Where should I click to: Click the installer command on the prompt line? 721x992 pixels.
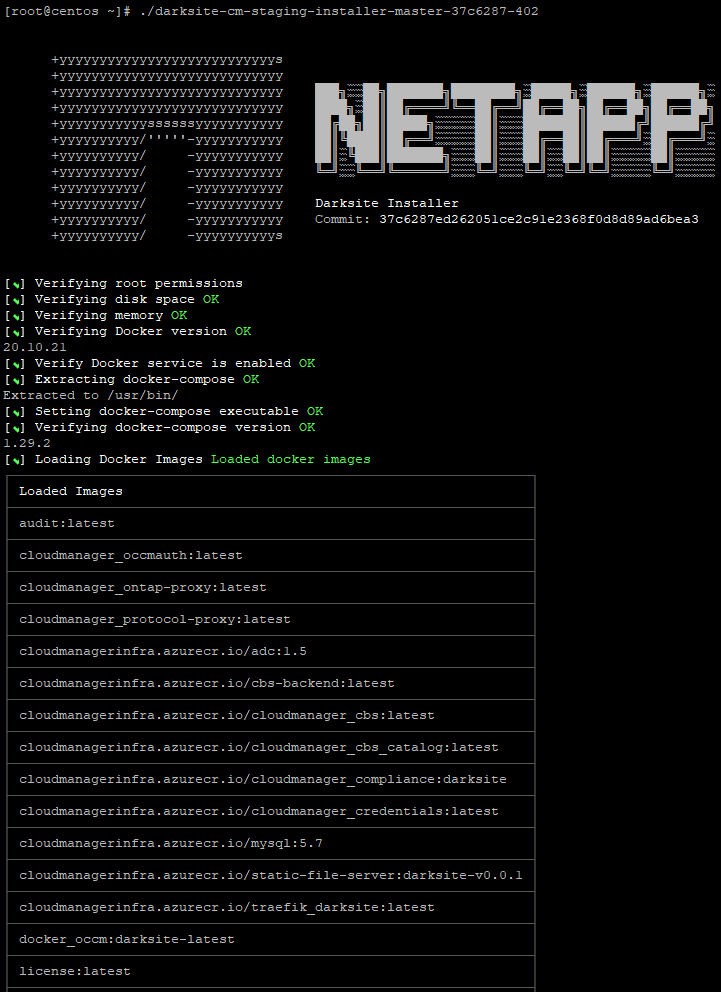339,11
